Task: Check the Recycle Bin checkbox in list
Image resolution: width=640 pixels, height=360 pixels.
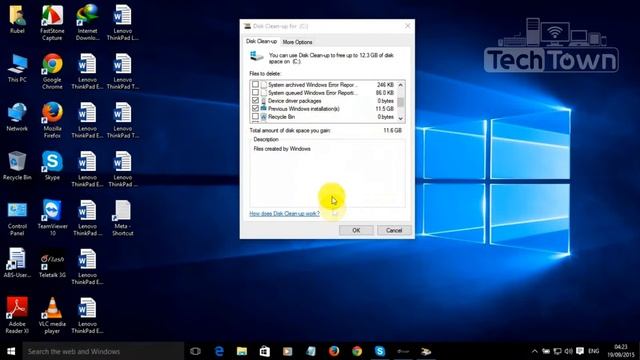Action: tap(256, 117)
